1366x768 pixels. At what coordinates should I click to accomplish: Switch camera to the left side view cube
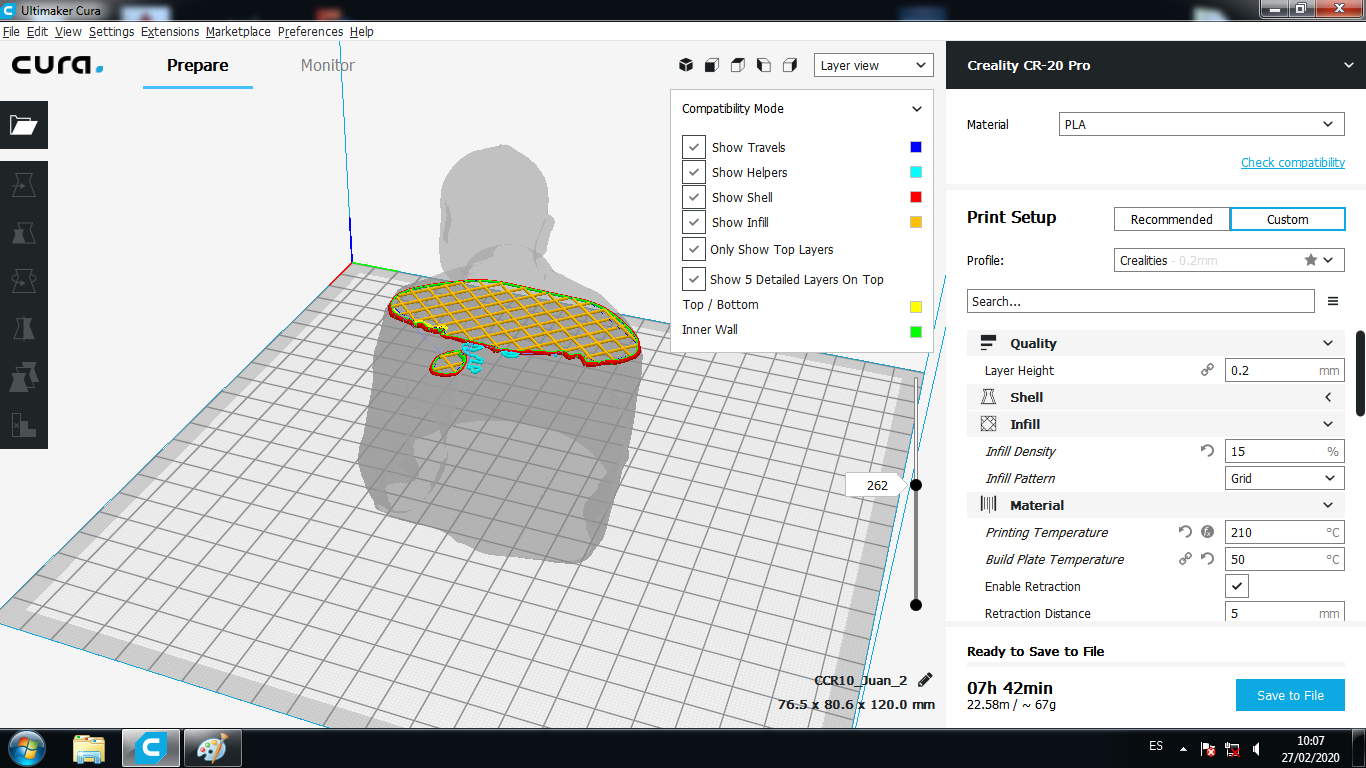tap(764, 65)
